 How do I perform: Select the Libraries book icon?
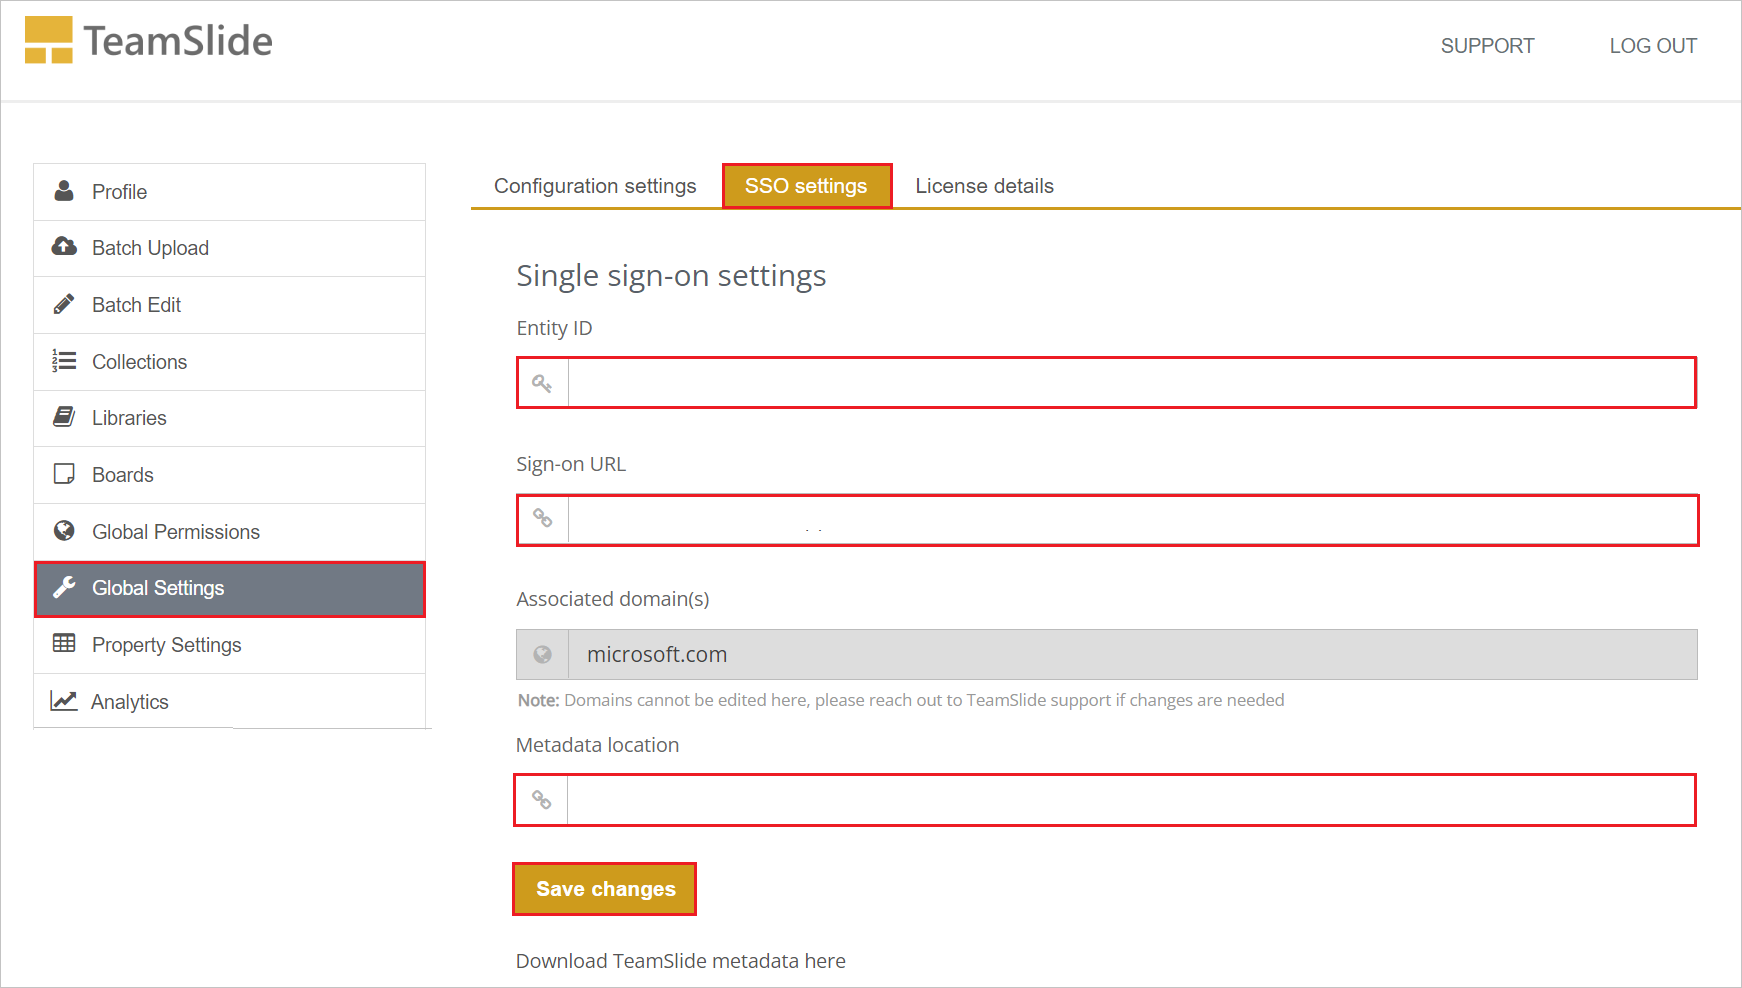(64, 418)
